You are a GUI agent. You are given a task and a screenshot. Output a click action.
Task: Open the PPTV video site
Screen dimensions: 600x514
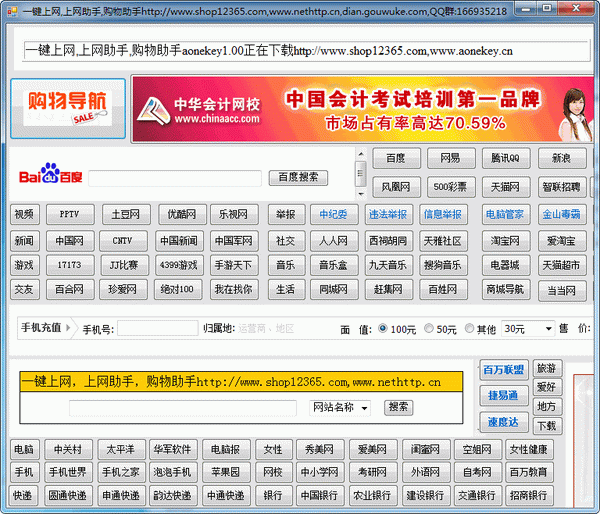click(70, 214)
